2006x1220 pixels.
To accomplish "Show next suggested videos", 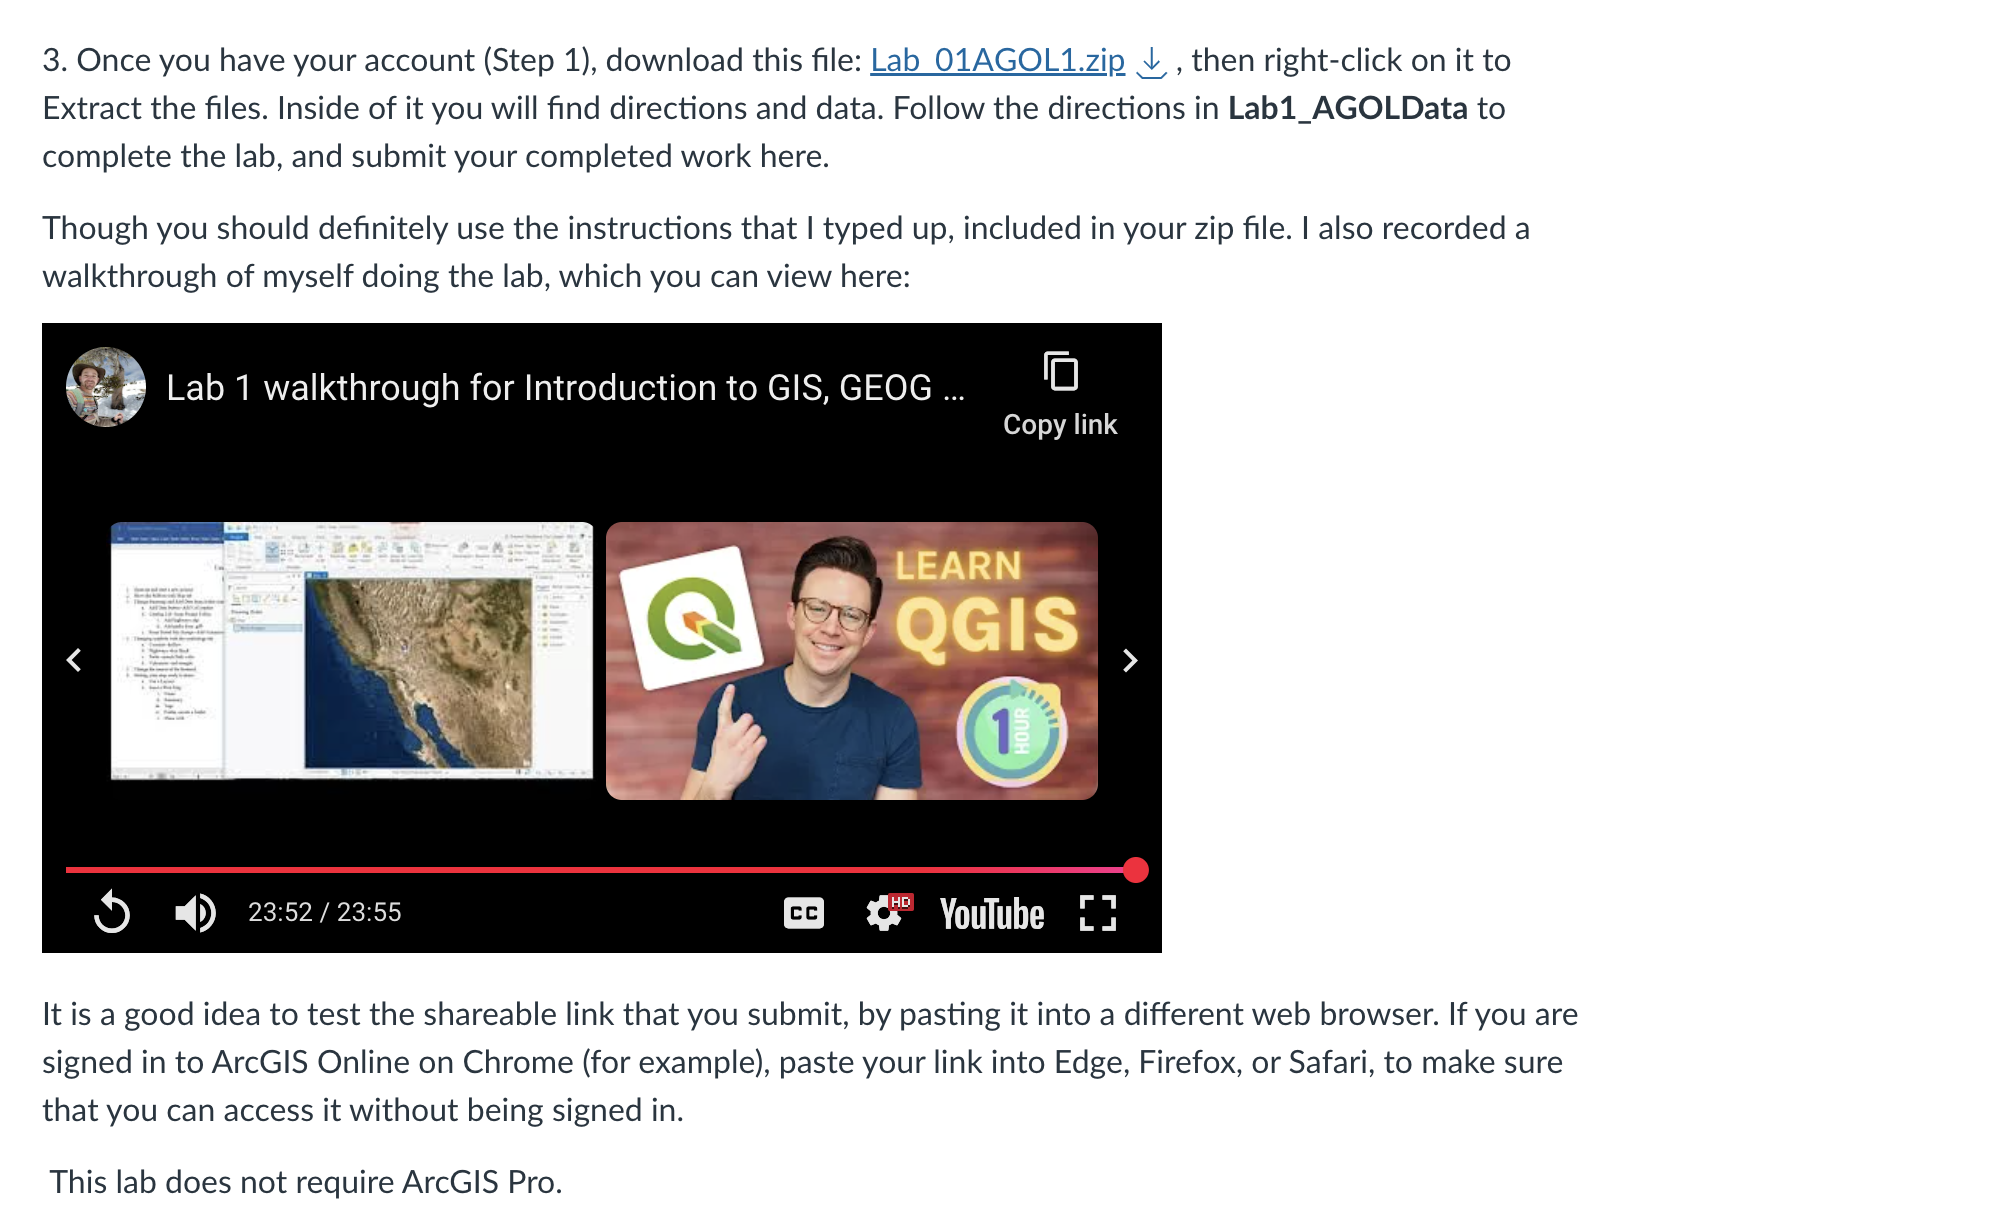I will [1130, 660].
